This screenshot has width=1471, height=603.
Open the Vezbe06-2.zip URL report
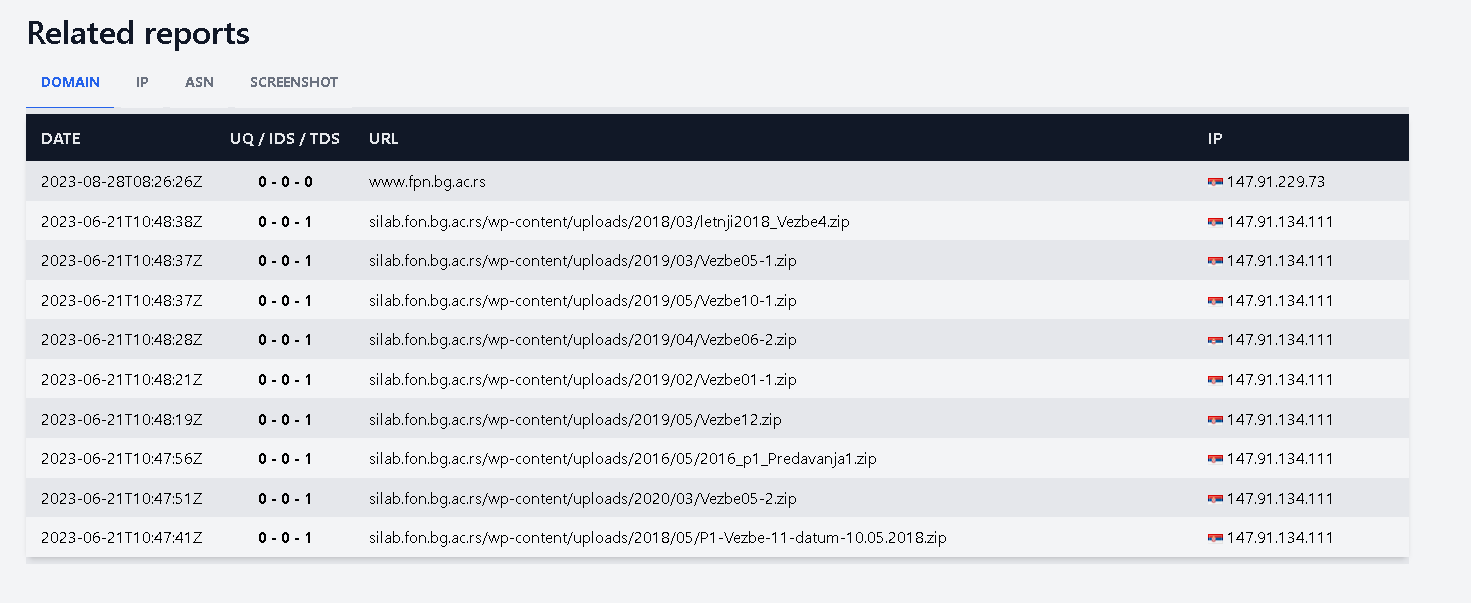(583, 340)
